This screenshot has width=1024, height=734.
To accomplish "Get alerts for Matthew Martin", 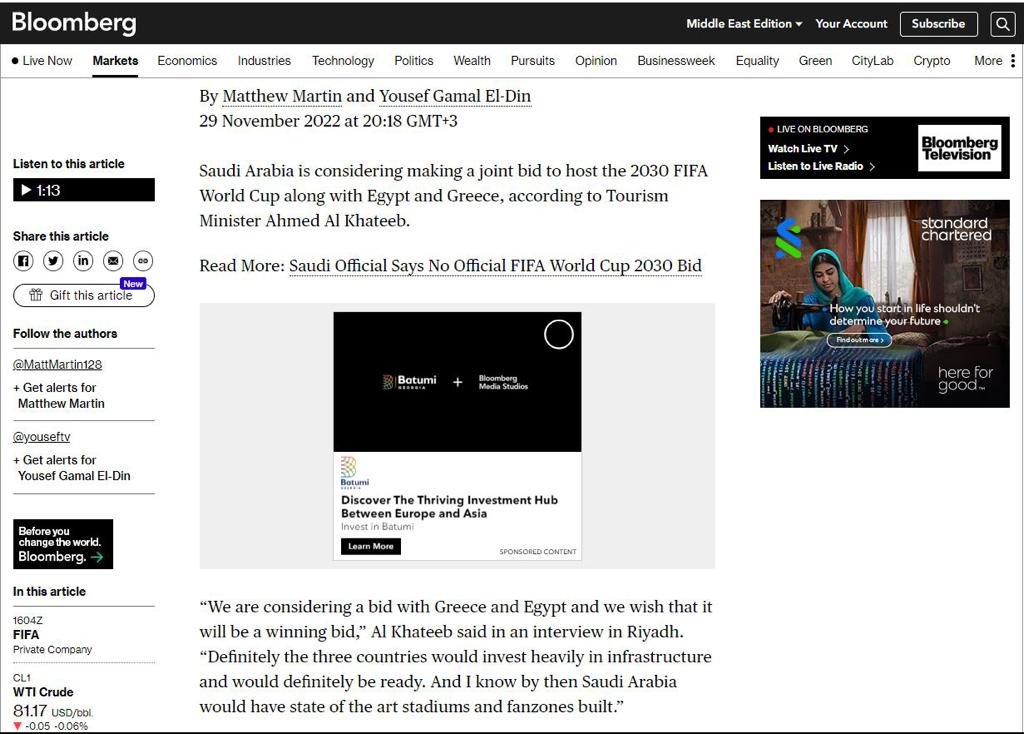I will 59,396.
